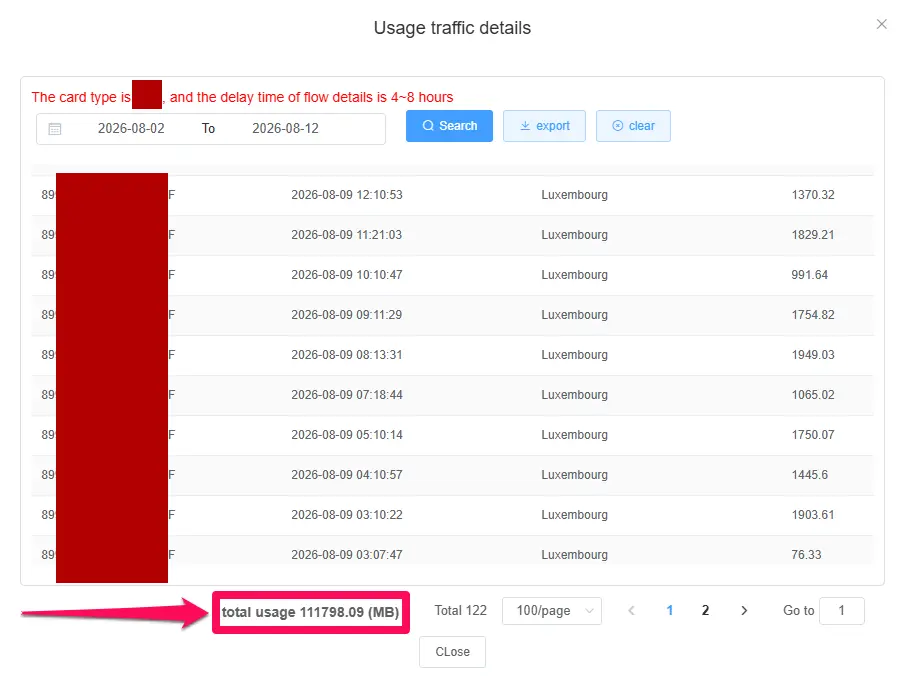Select timestamp 2026-08-09 10:10:47
The height and width of the screenshot is (678, 904).
tap(346, 275)
